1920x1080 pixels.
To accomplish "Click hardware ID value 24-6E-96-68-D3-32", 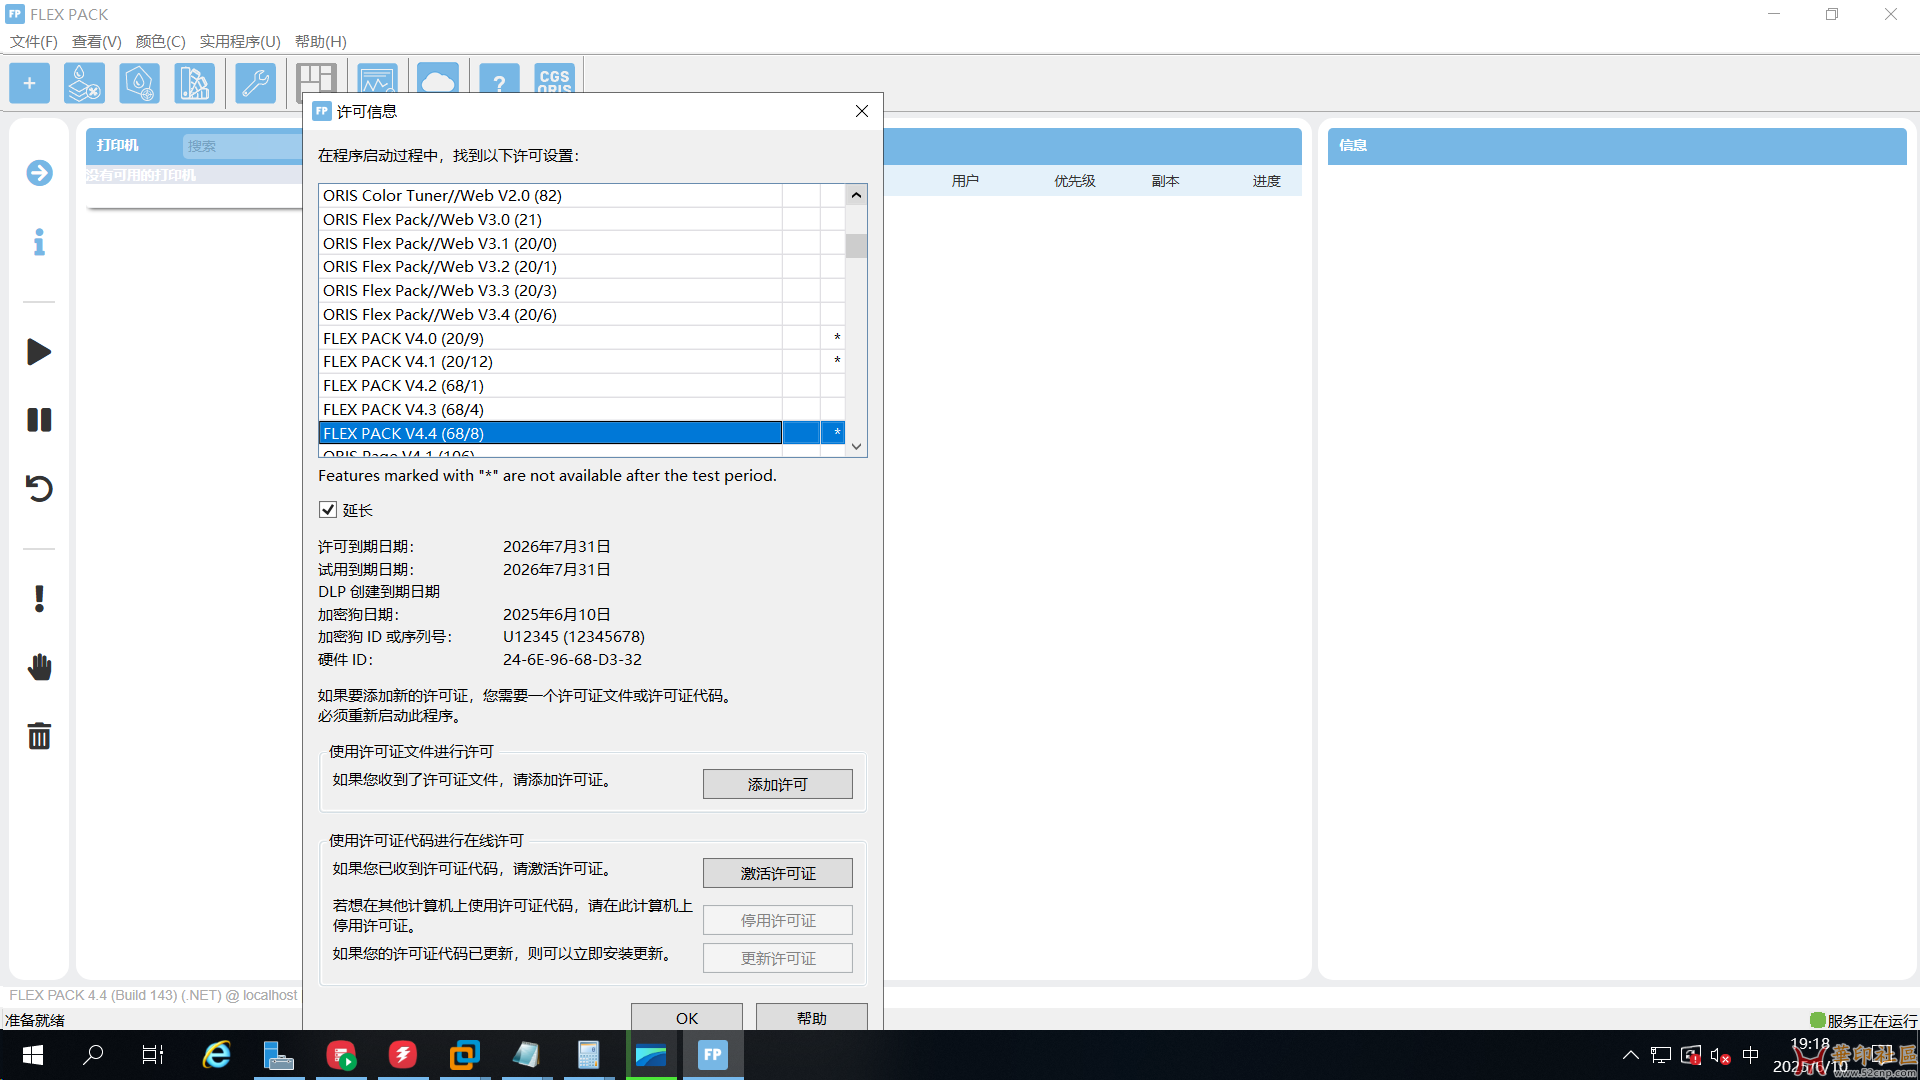I will coord(572,660).
